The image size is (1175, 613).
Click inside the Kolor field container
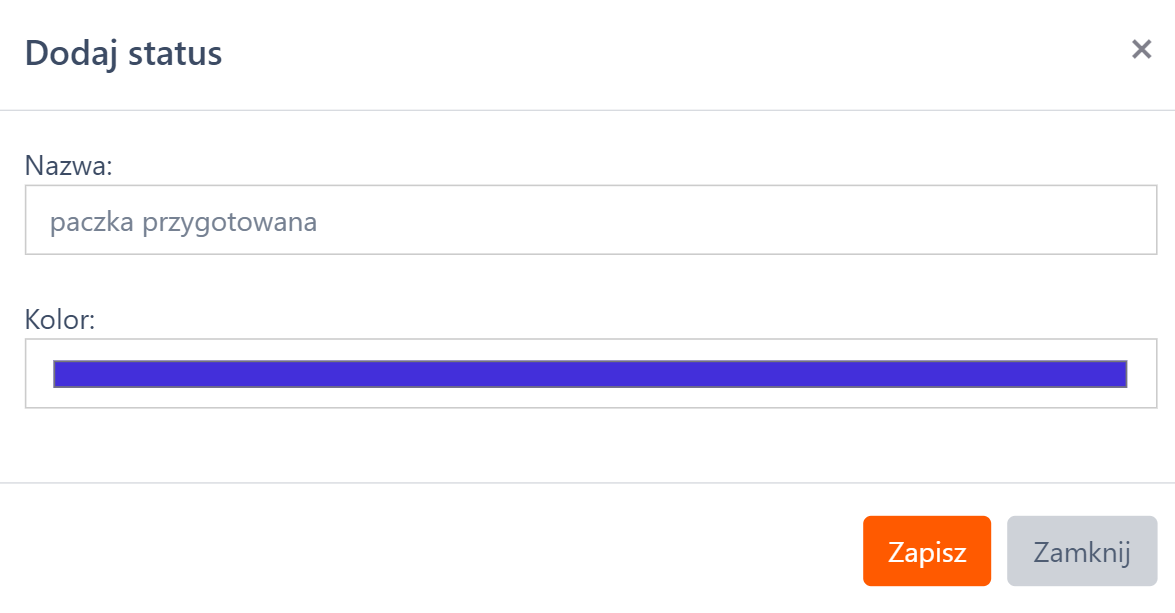pyautogui.click(x=590, y=374)
